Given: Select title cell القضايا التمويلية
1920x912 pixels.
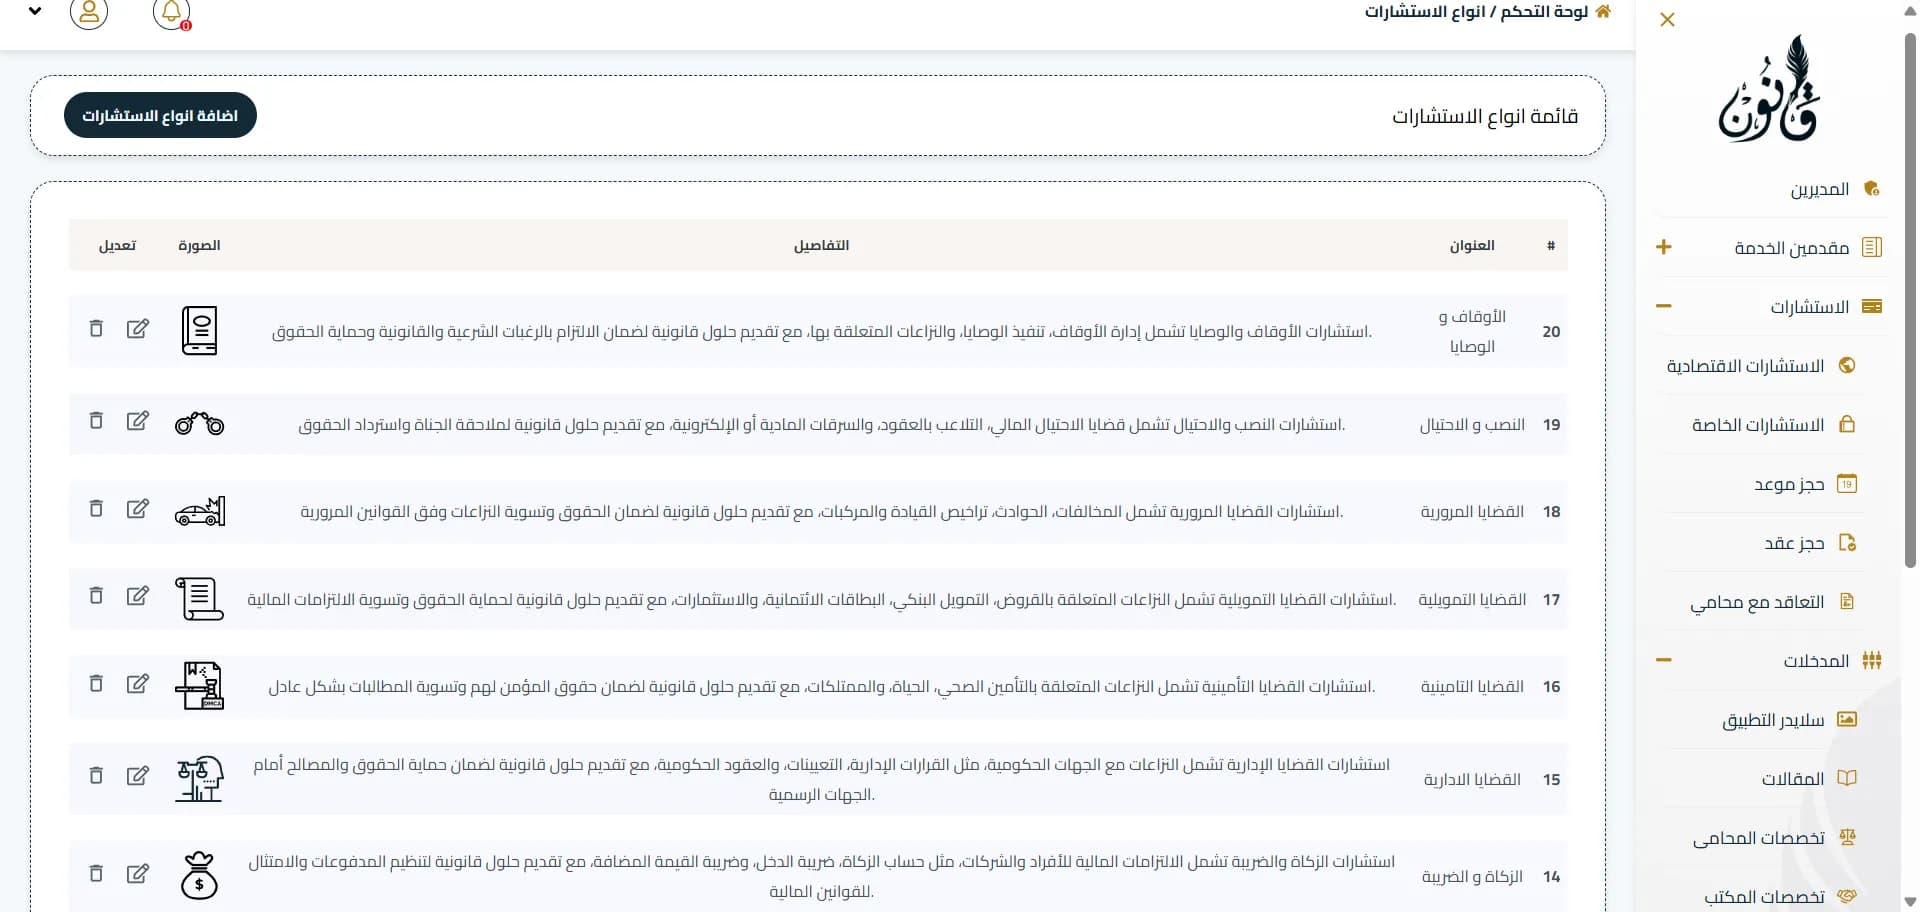Looking at the screenshot, I should tap(1472, 599).
